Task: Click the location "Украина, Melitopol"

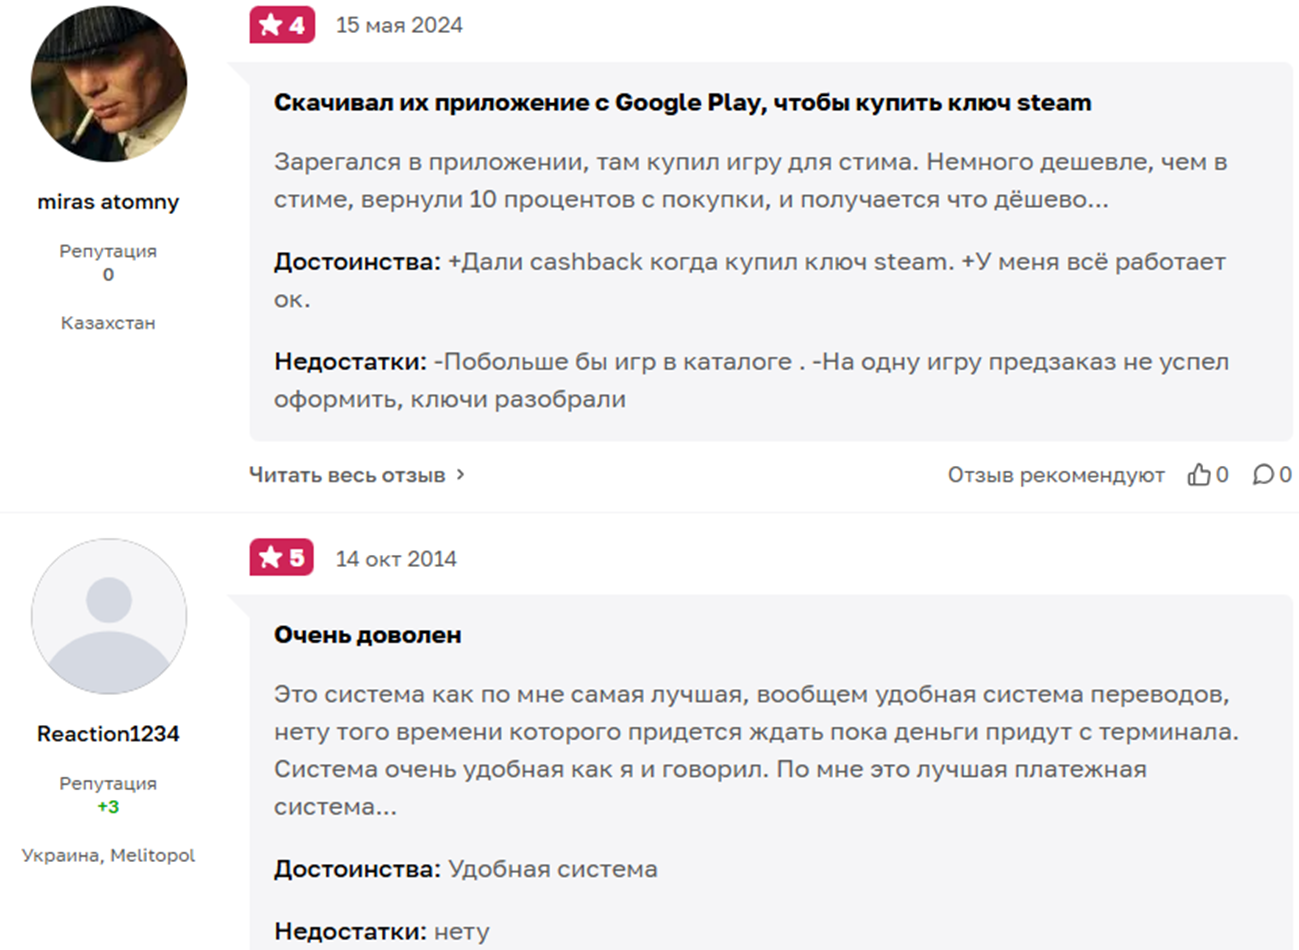Action: 108,855
